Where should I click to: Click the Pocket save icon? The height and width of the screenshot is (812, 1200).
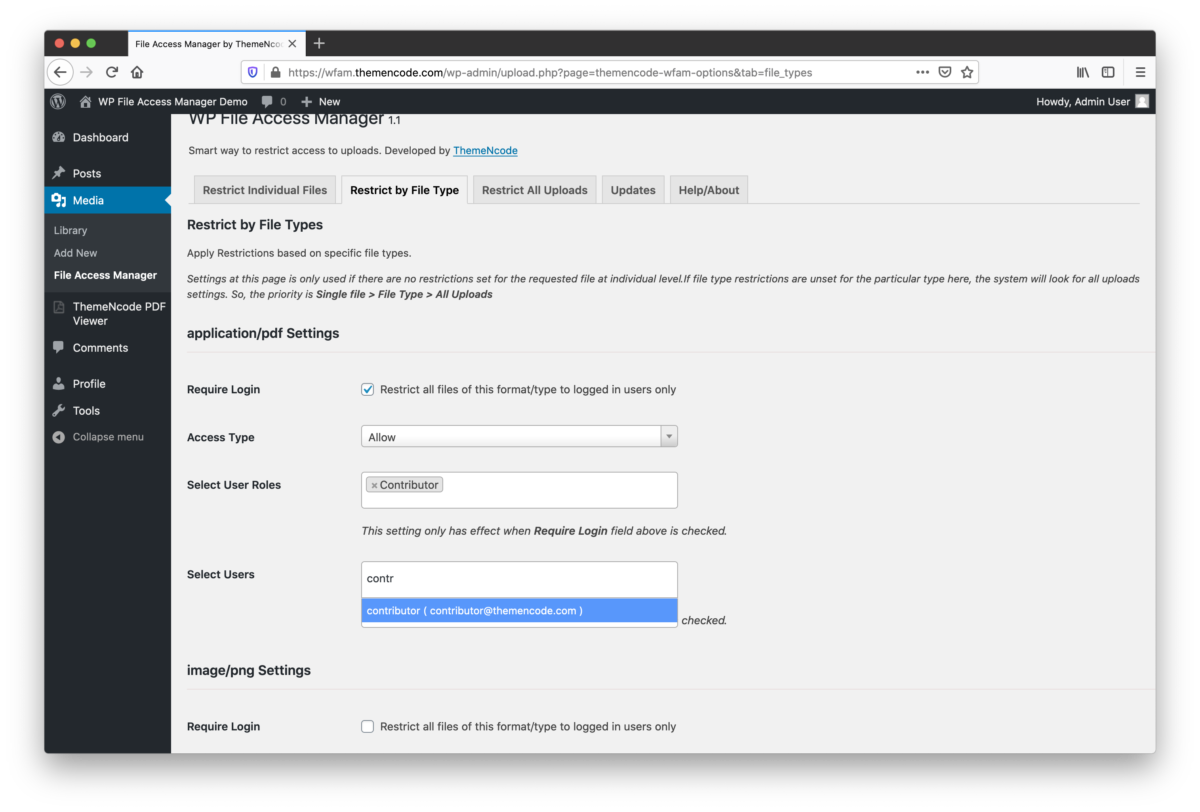[945, 72]
